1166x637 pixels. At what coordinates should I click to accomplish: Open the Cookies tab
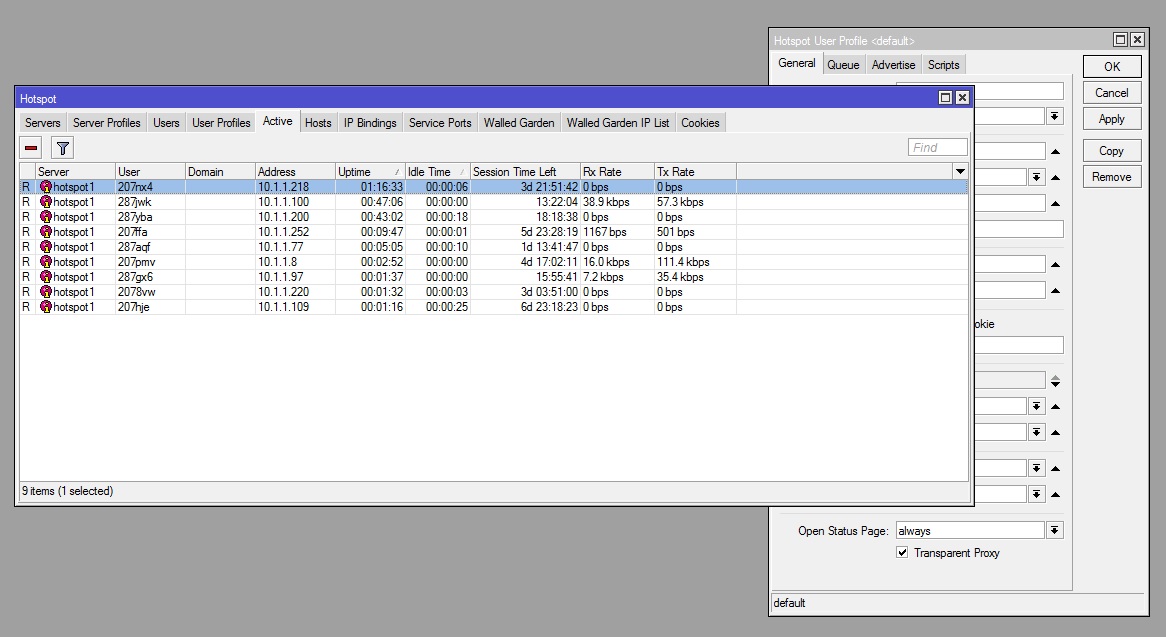coord(699,122)
